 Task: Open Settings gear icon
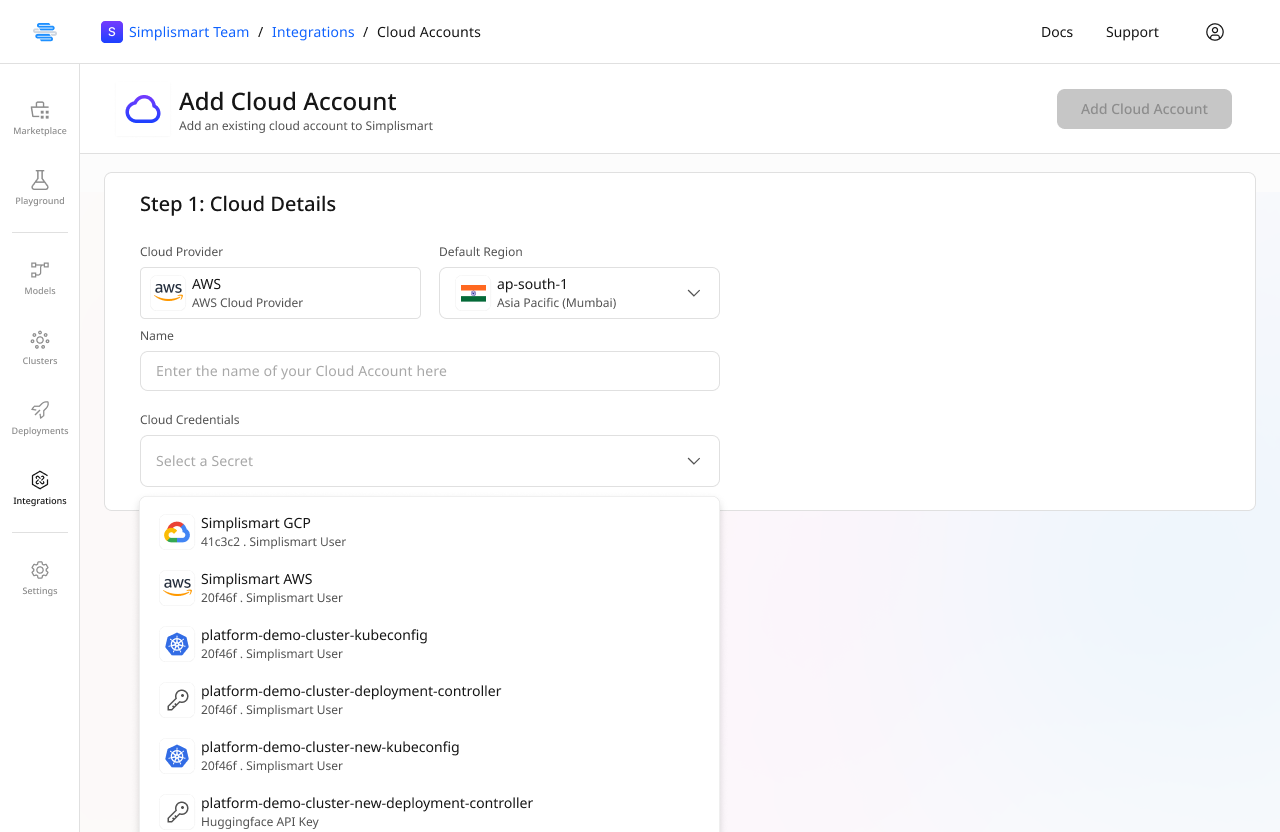click(x=40, y=570)
